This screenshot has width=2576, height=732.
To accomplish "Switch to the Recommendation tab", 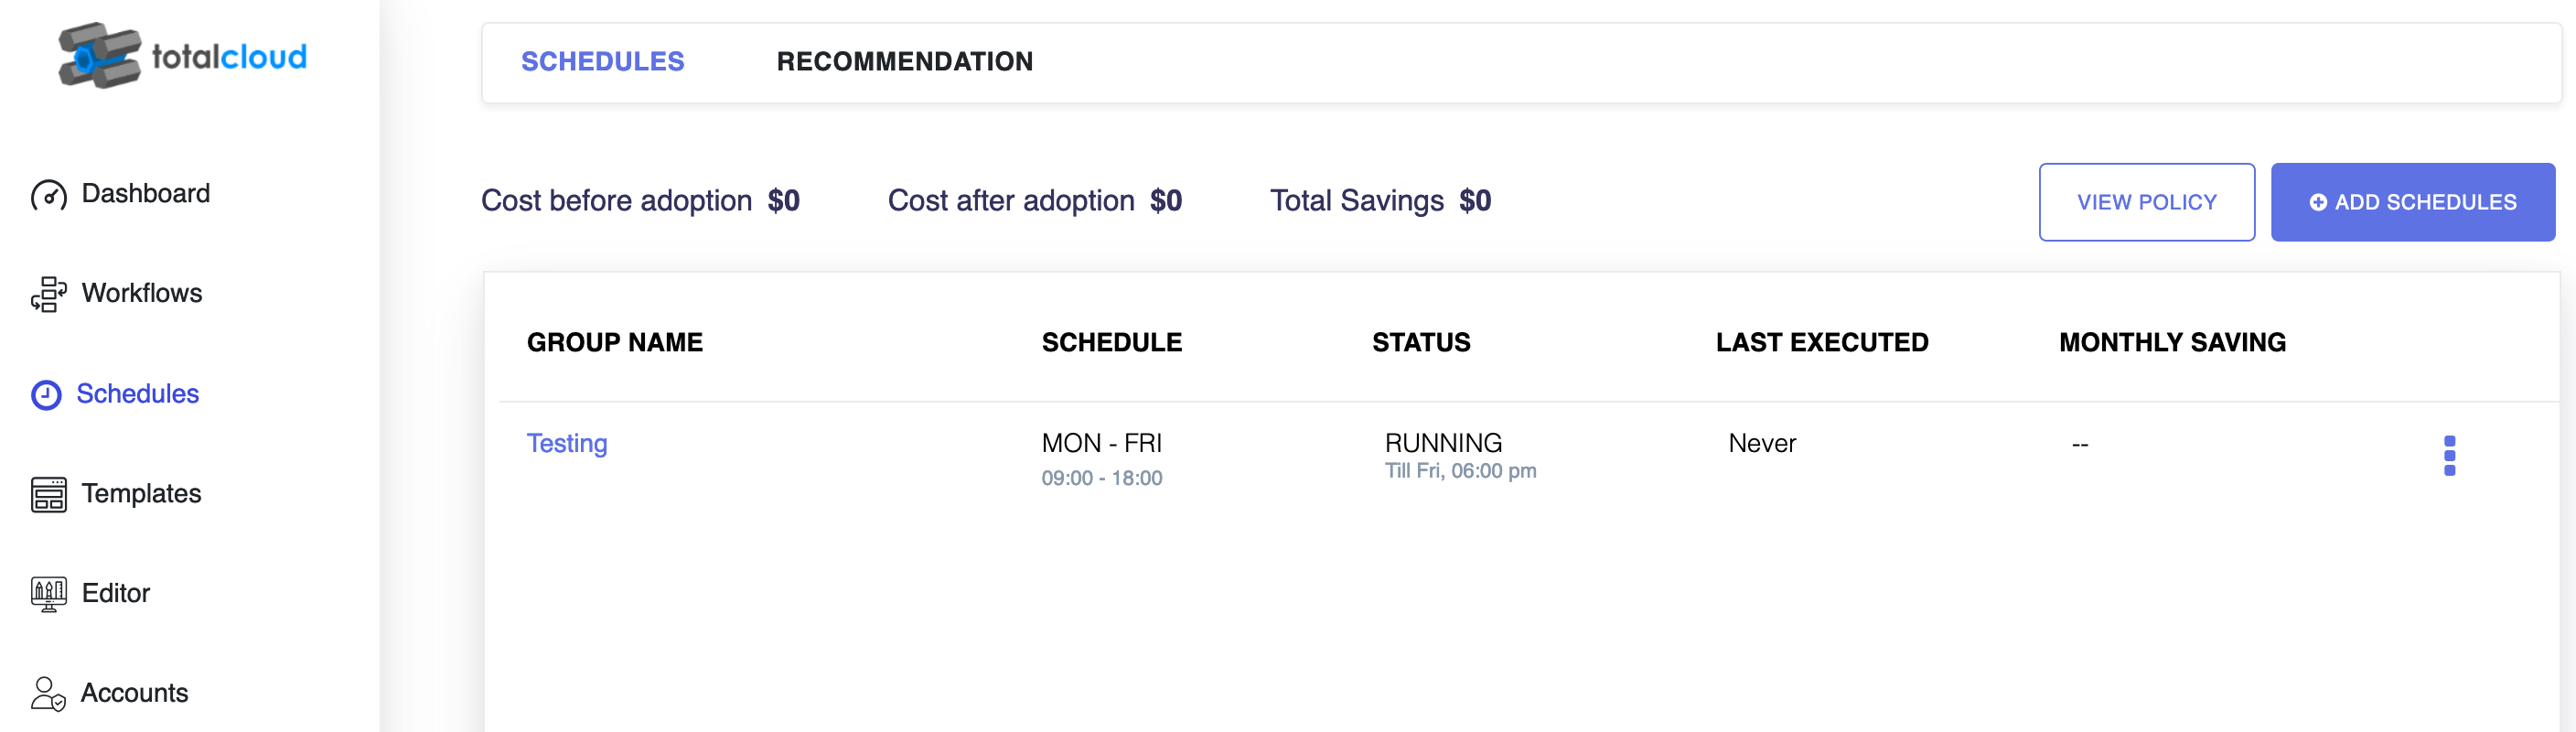I will (x=904, y=62).
